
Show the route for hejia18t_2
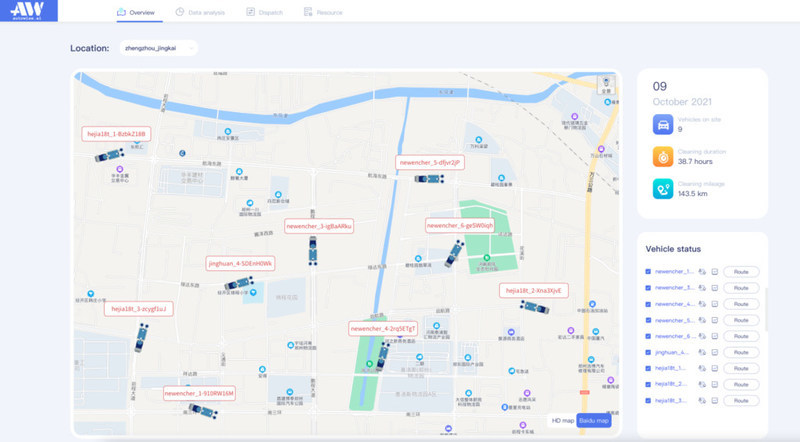click(x=741, y=384)
